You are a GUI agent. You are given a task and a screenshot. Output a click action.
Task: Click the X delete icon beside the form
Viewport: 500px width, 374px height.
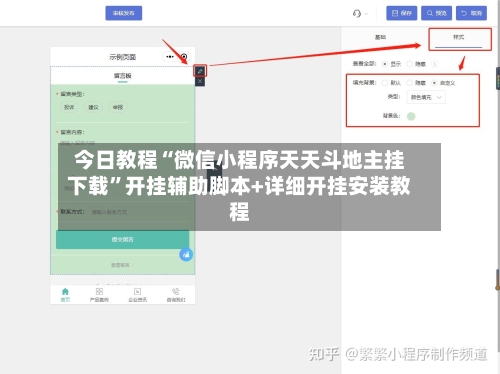point(200,81)
